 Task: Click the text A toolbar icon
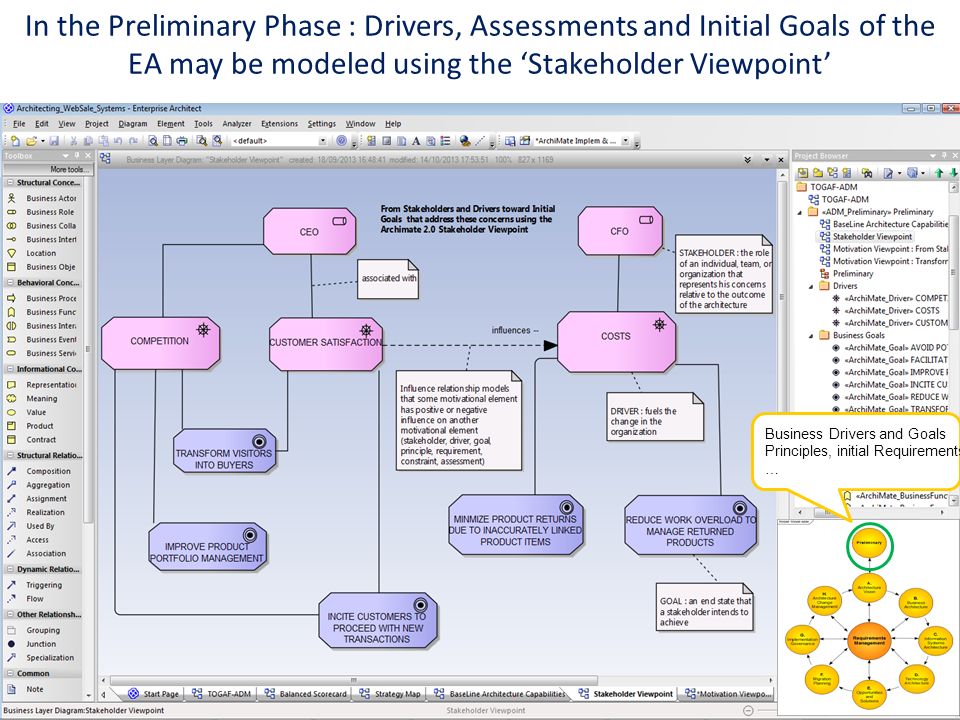click(x=416, y=141)
